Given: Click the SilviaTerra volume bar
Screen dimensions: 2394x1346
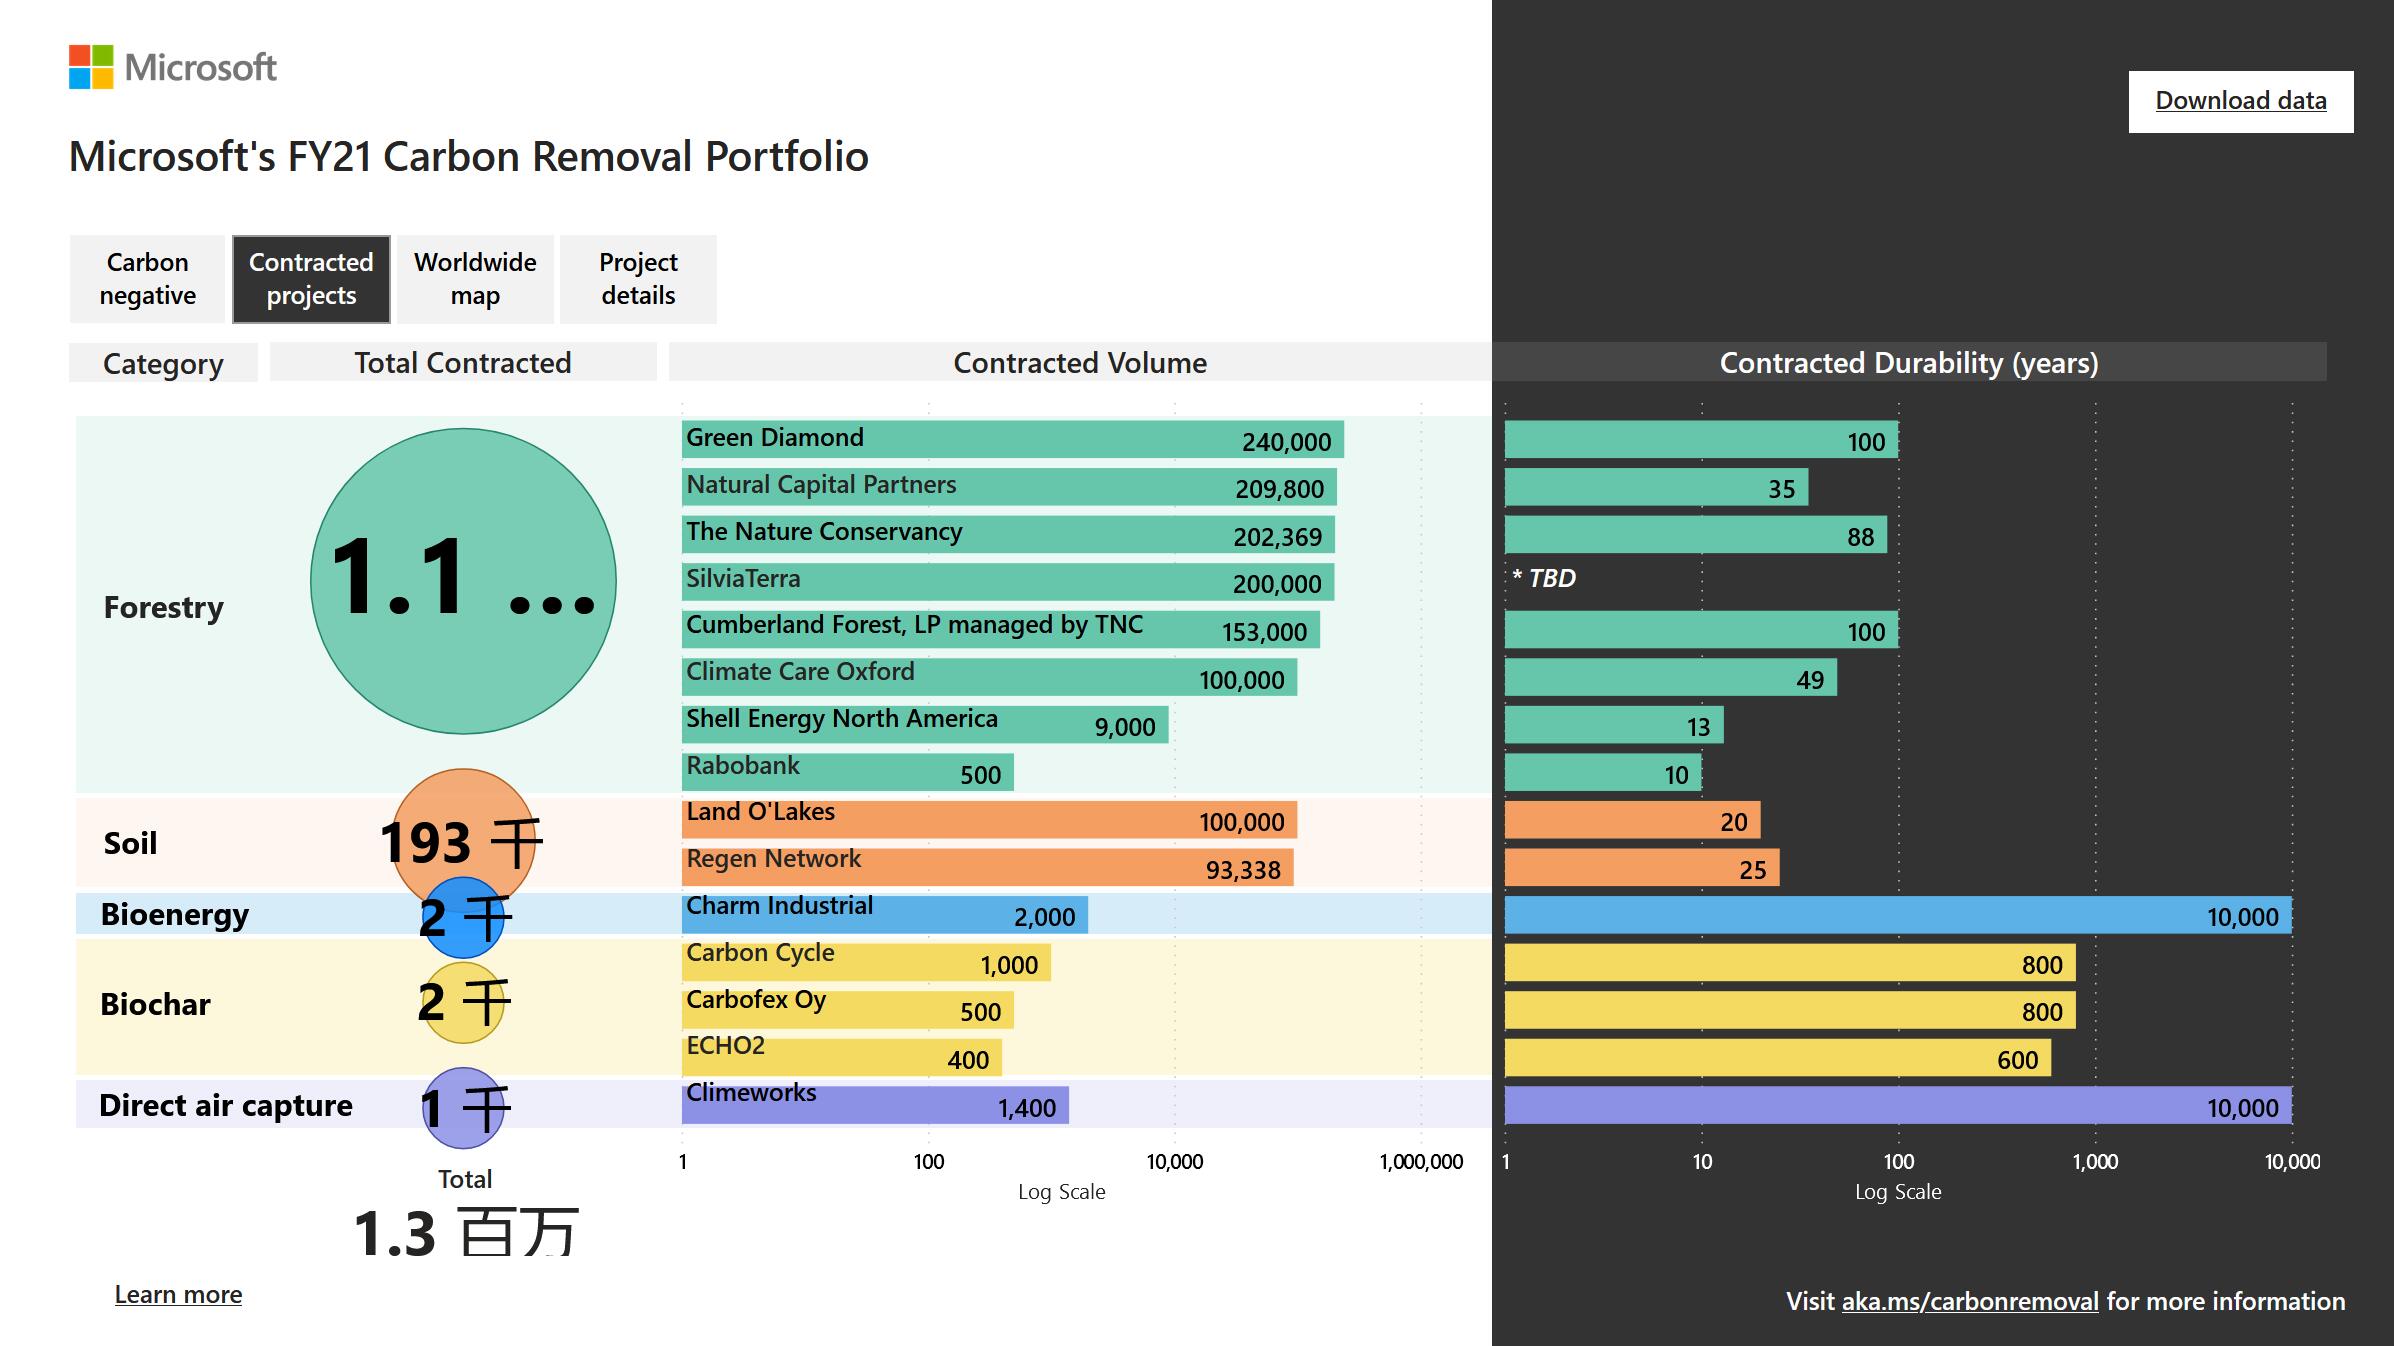Looking at the screenshot, I should pyautogui.click(x=1008, y=582).
